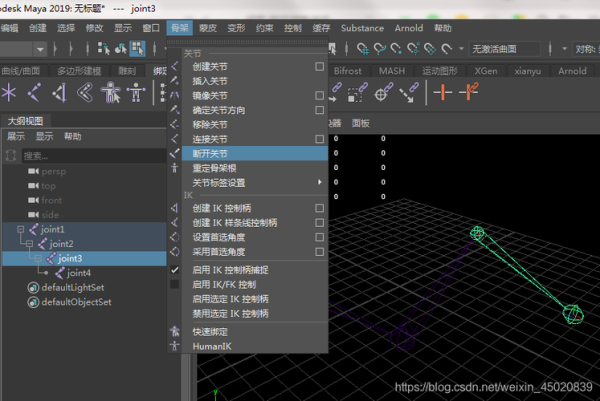
Task: Click the aim constraint arrow shelf icon
Action: coord(409,92)
